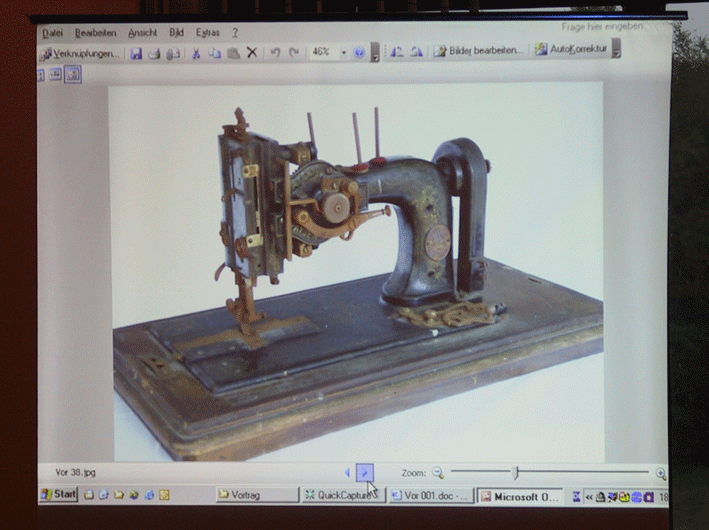Click the Save floppy disk icon
This screenshot has height=530, width=709.
[x=136, y=53]
